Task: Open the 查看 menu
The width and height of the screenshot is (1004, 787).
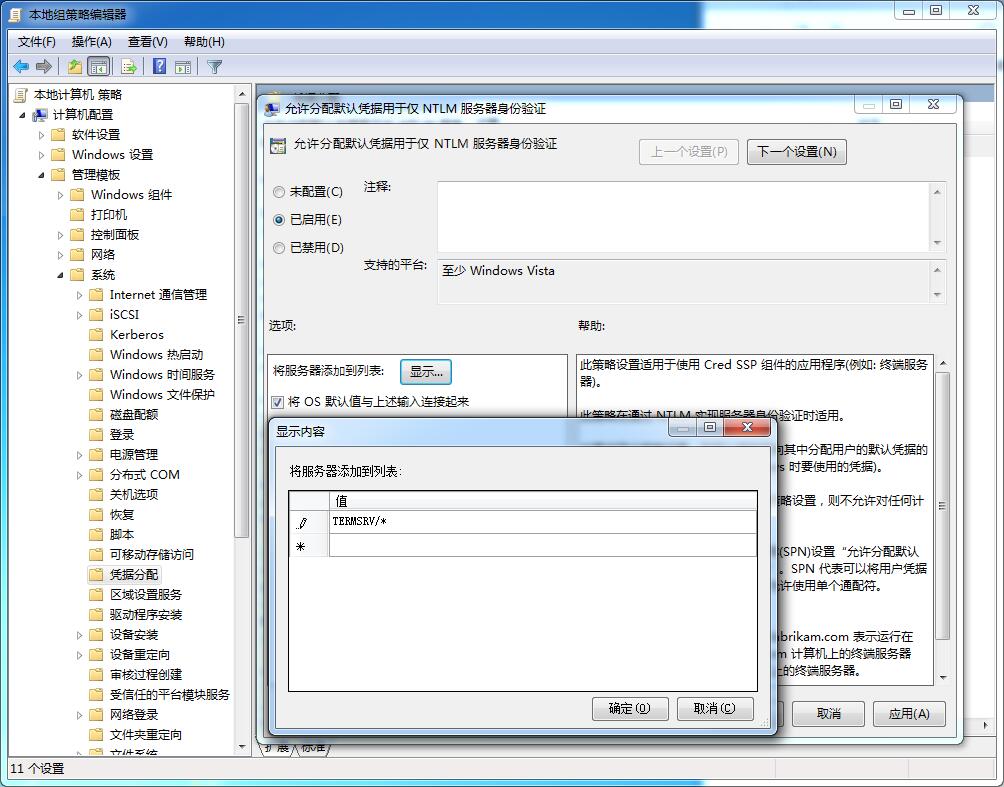Action: point(146,41)
